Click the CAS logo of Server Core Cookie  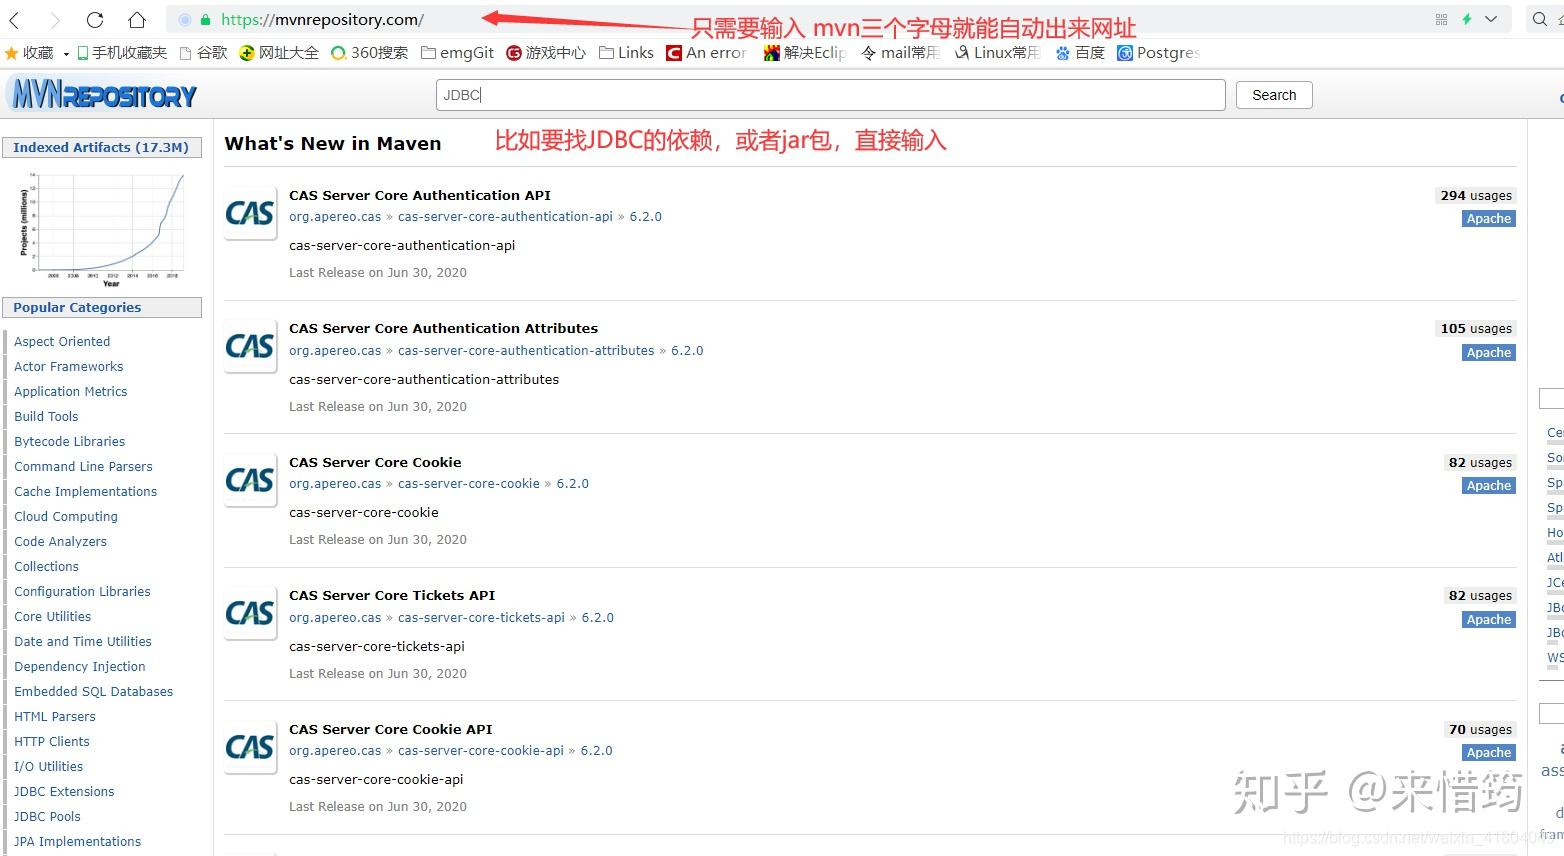click(x=249, y=480)
